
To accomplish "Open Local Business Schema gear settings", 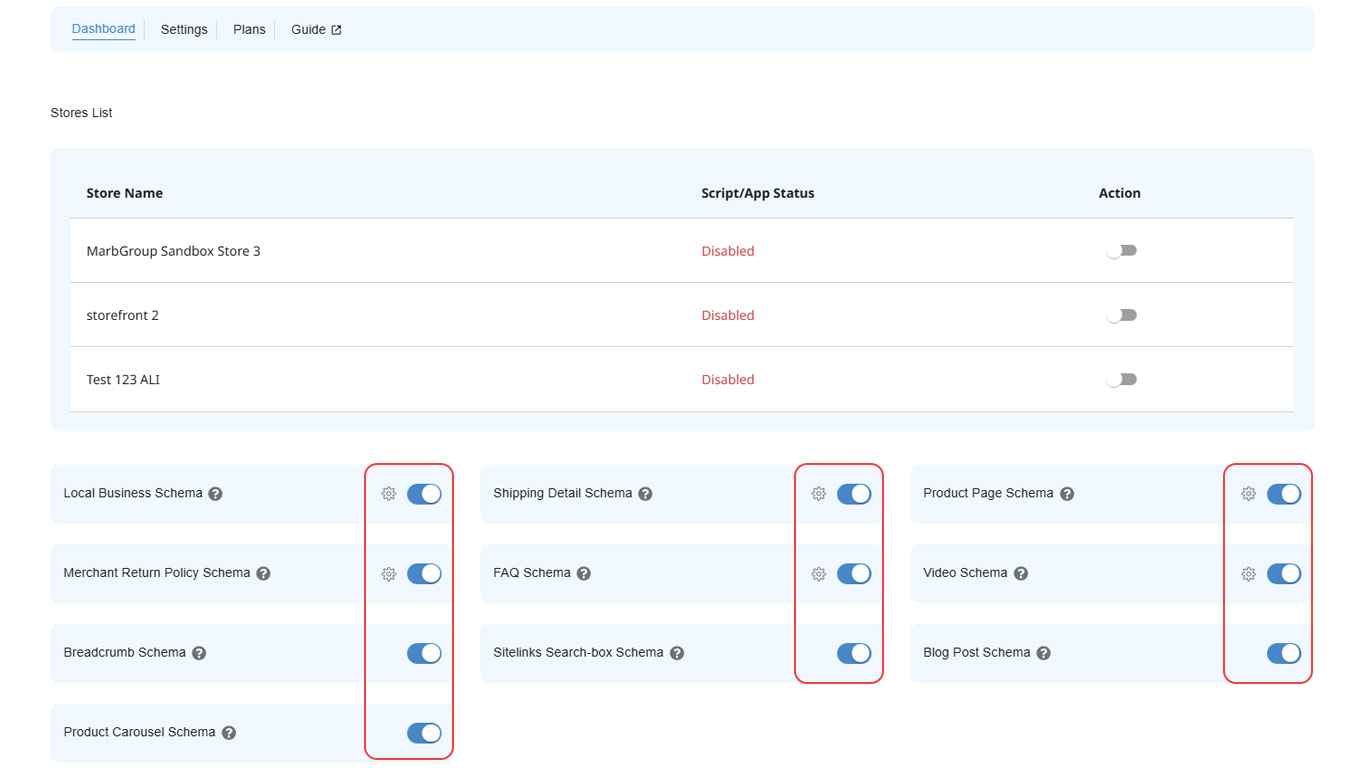I will (389, 494).
